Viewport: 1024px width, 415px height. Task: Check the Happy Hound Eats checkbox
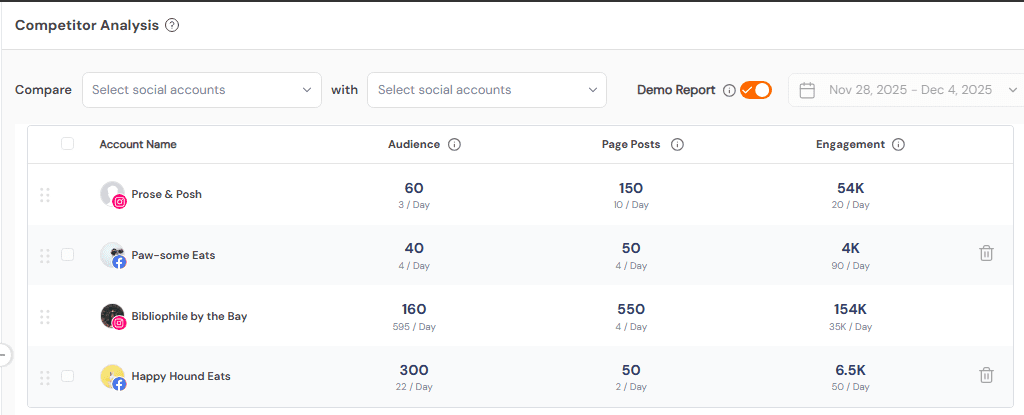(x=68, y=377)
